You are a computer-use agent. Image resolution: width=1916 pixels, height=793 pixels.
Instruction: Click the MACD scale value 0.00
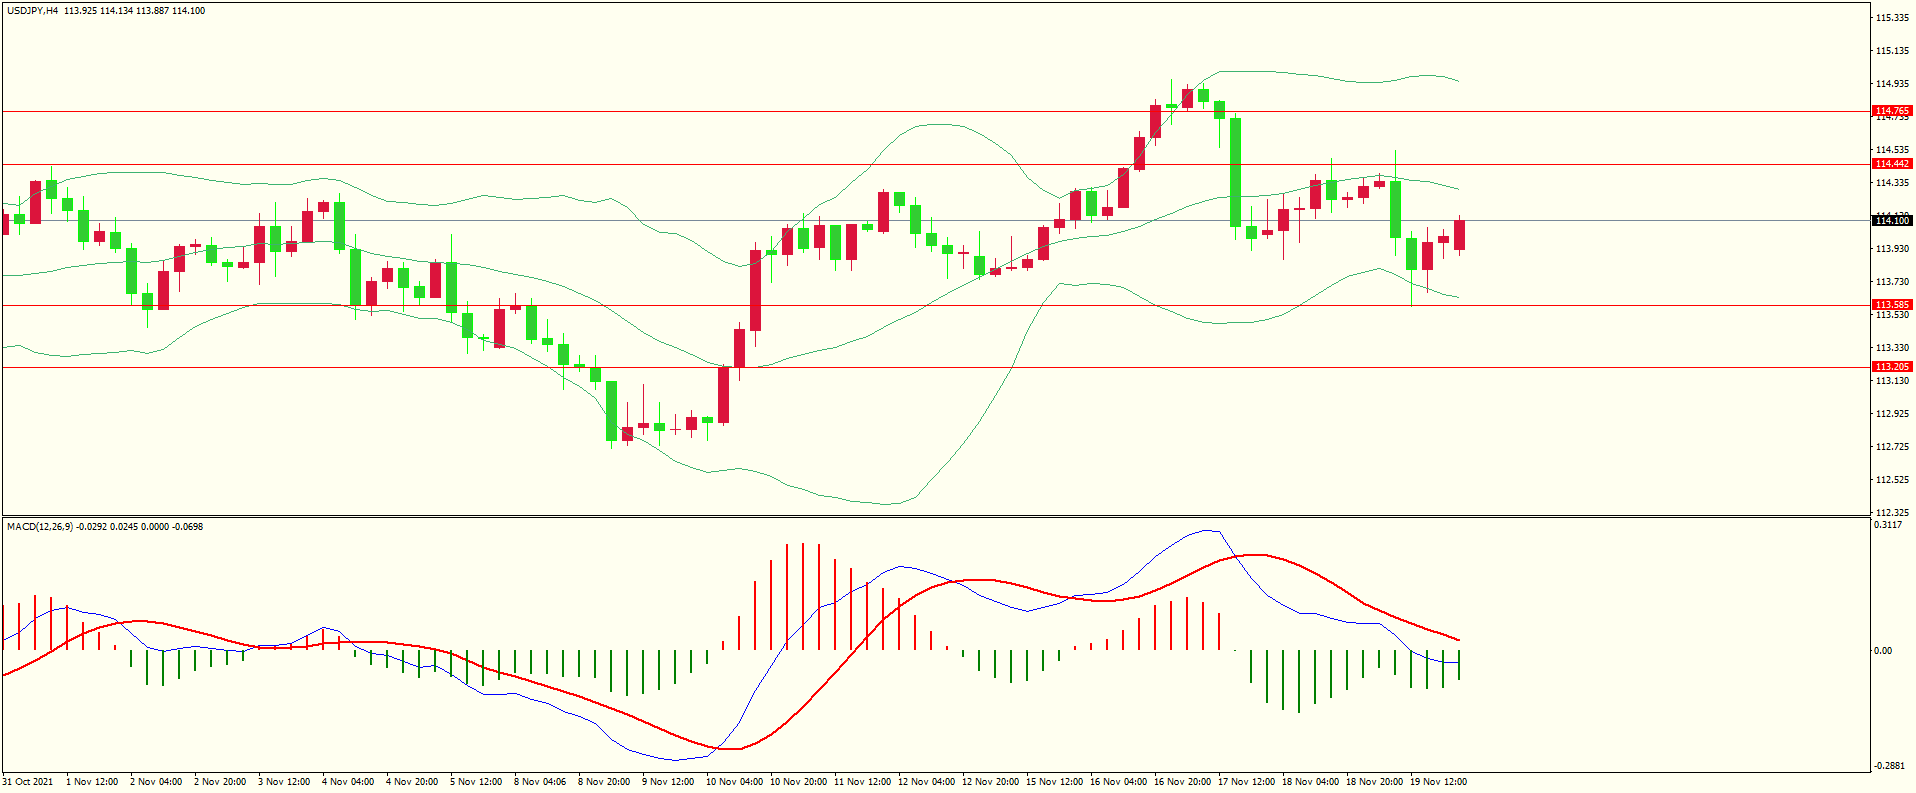click(1883, 651)
